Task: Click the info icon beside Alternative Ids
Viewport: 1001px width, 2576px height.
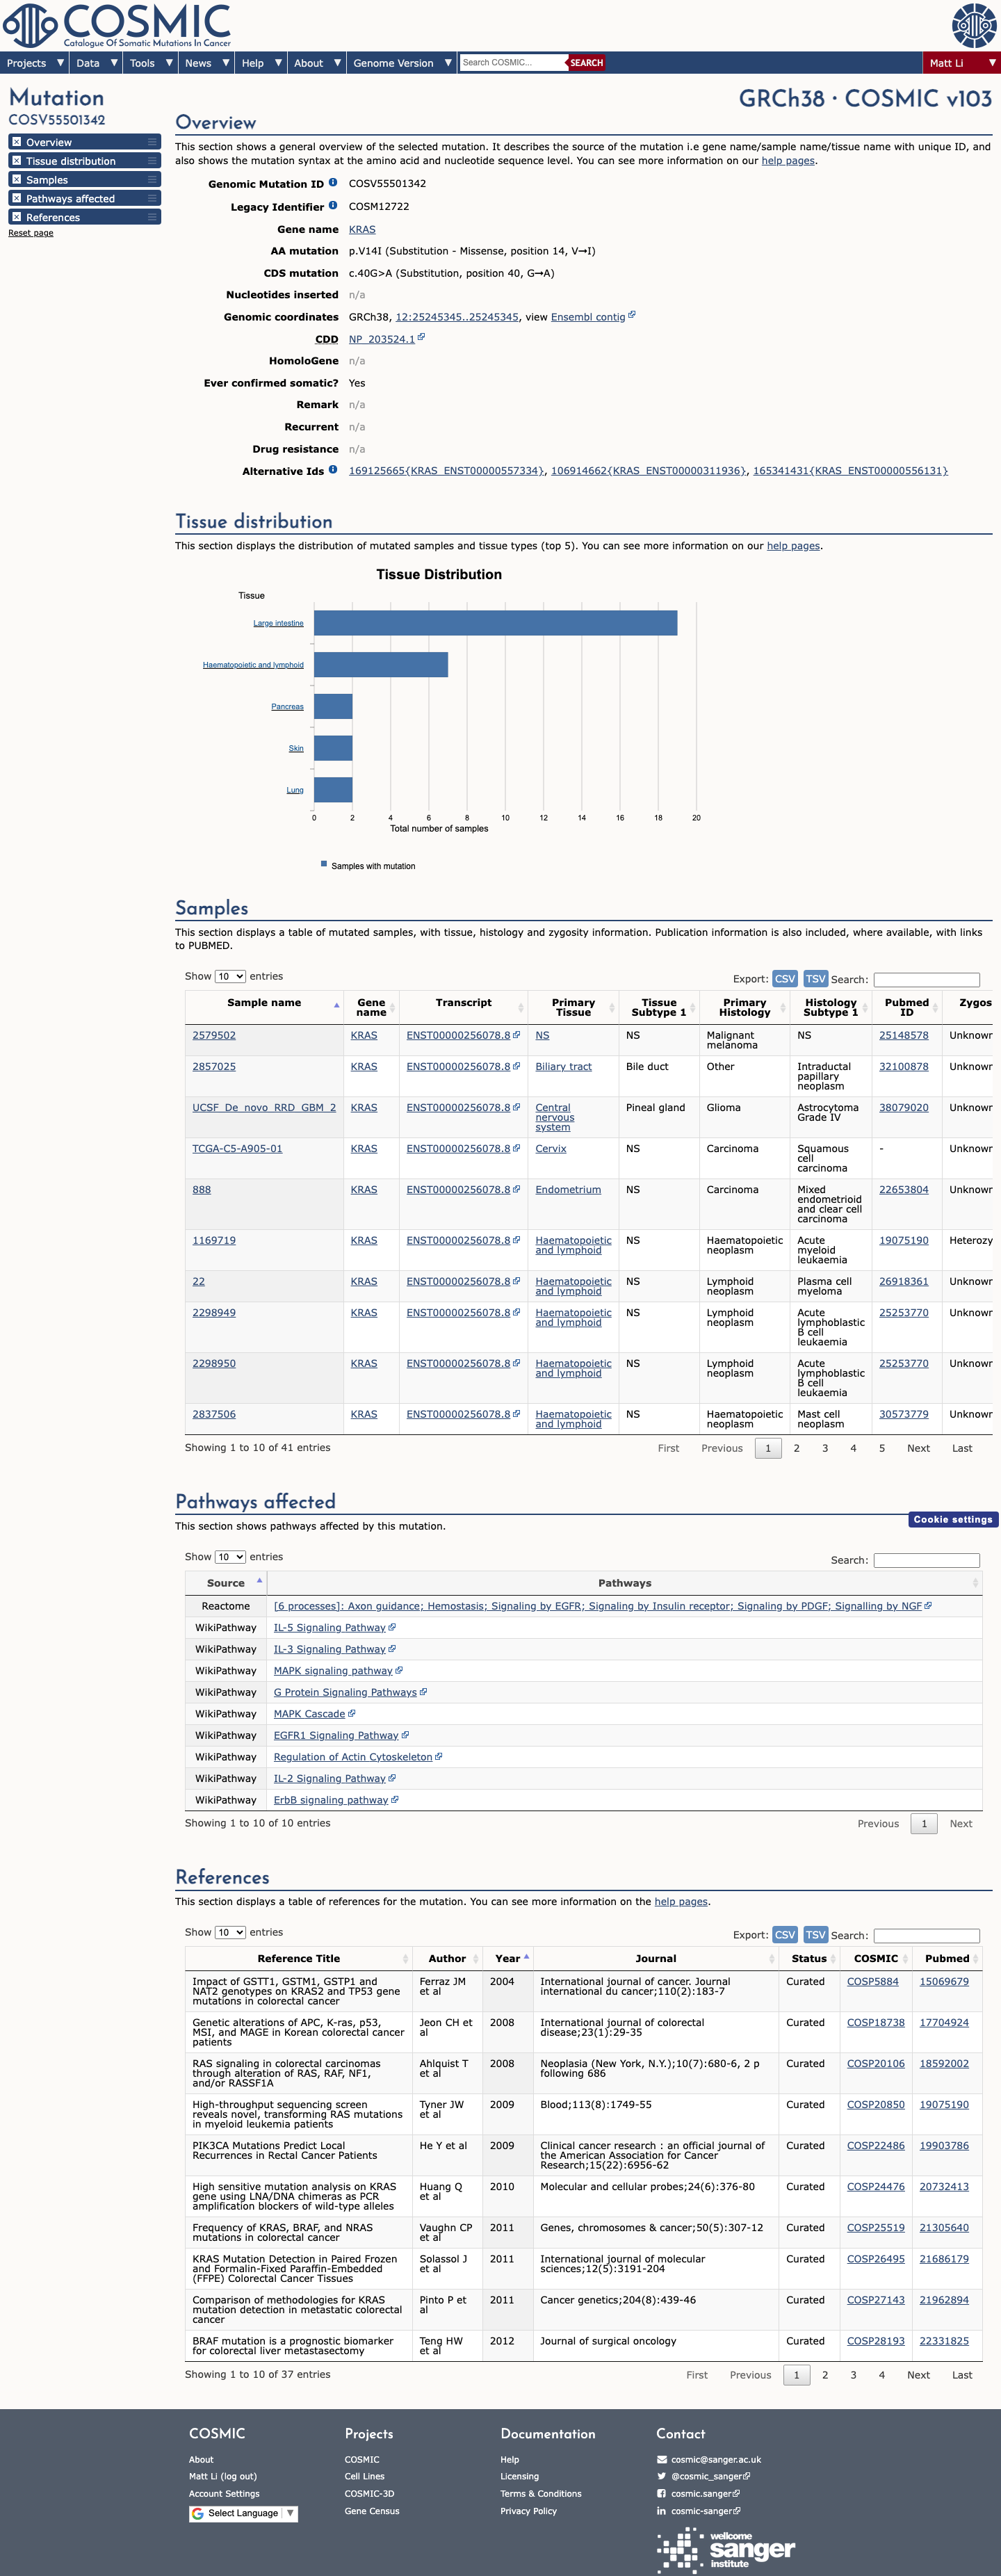Action: (333, 470)
